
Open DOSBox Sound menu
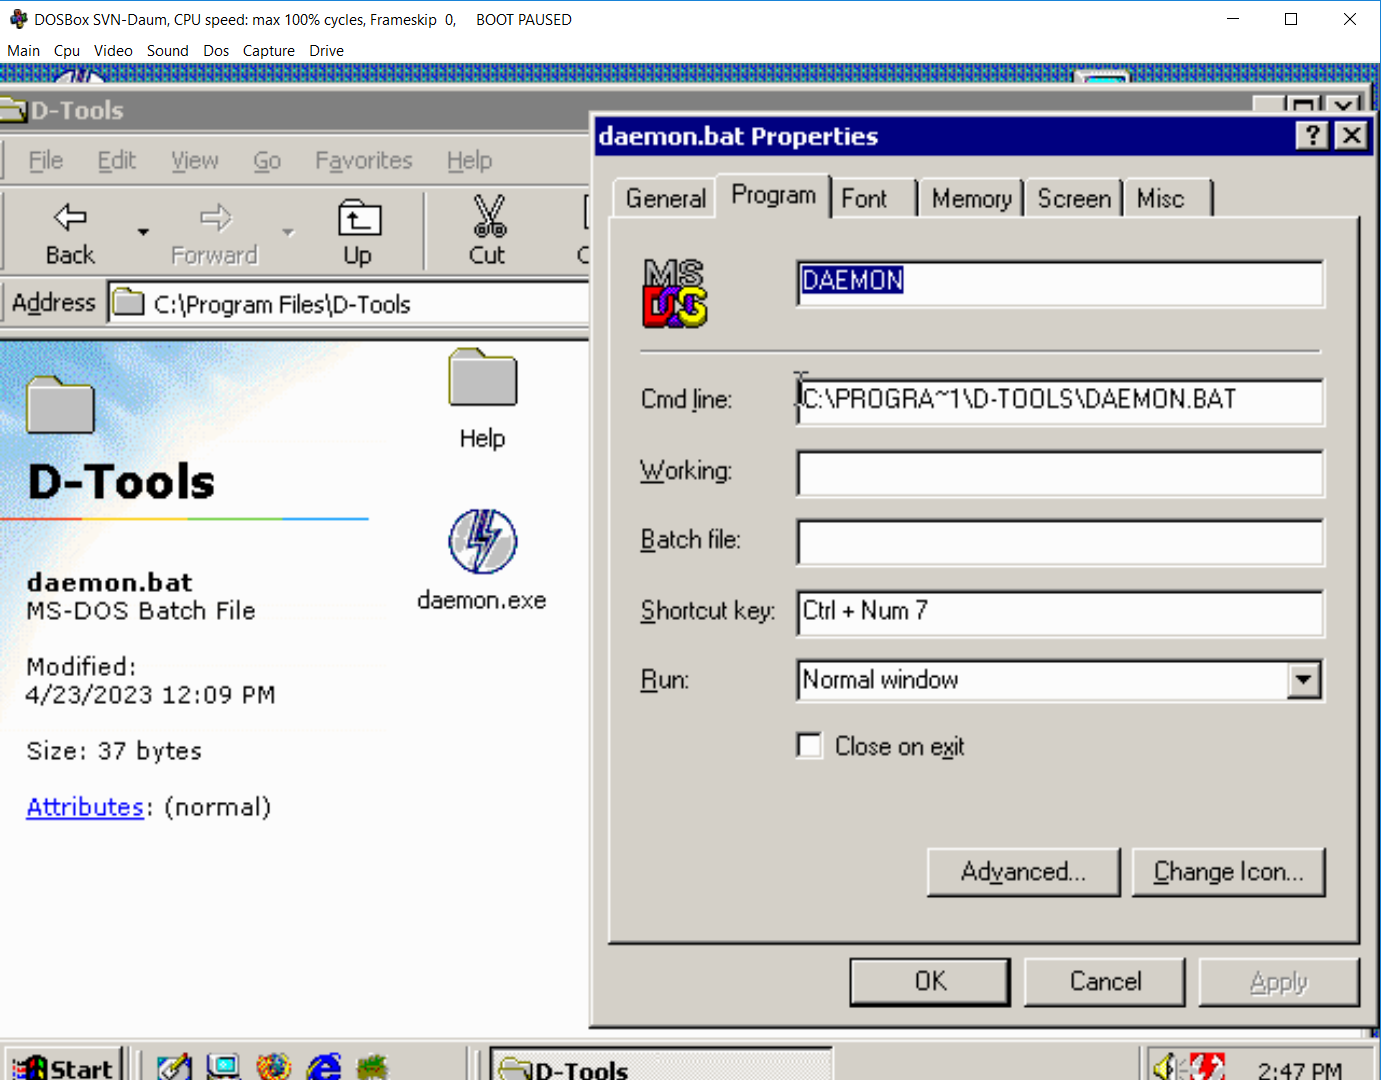click(168, 51)
